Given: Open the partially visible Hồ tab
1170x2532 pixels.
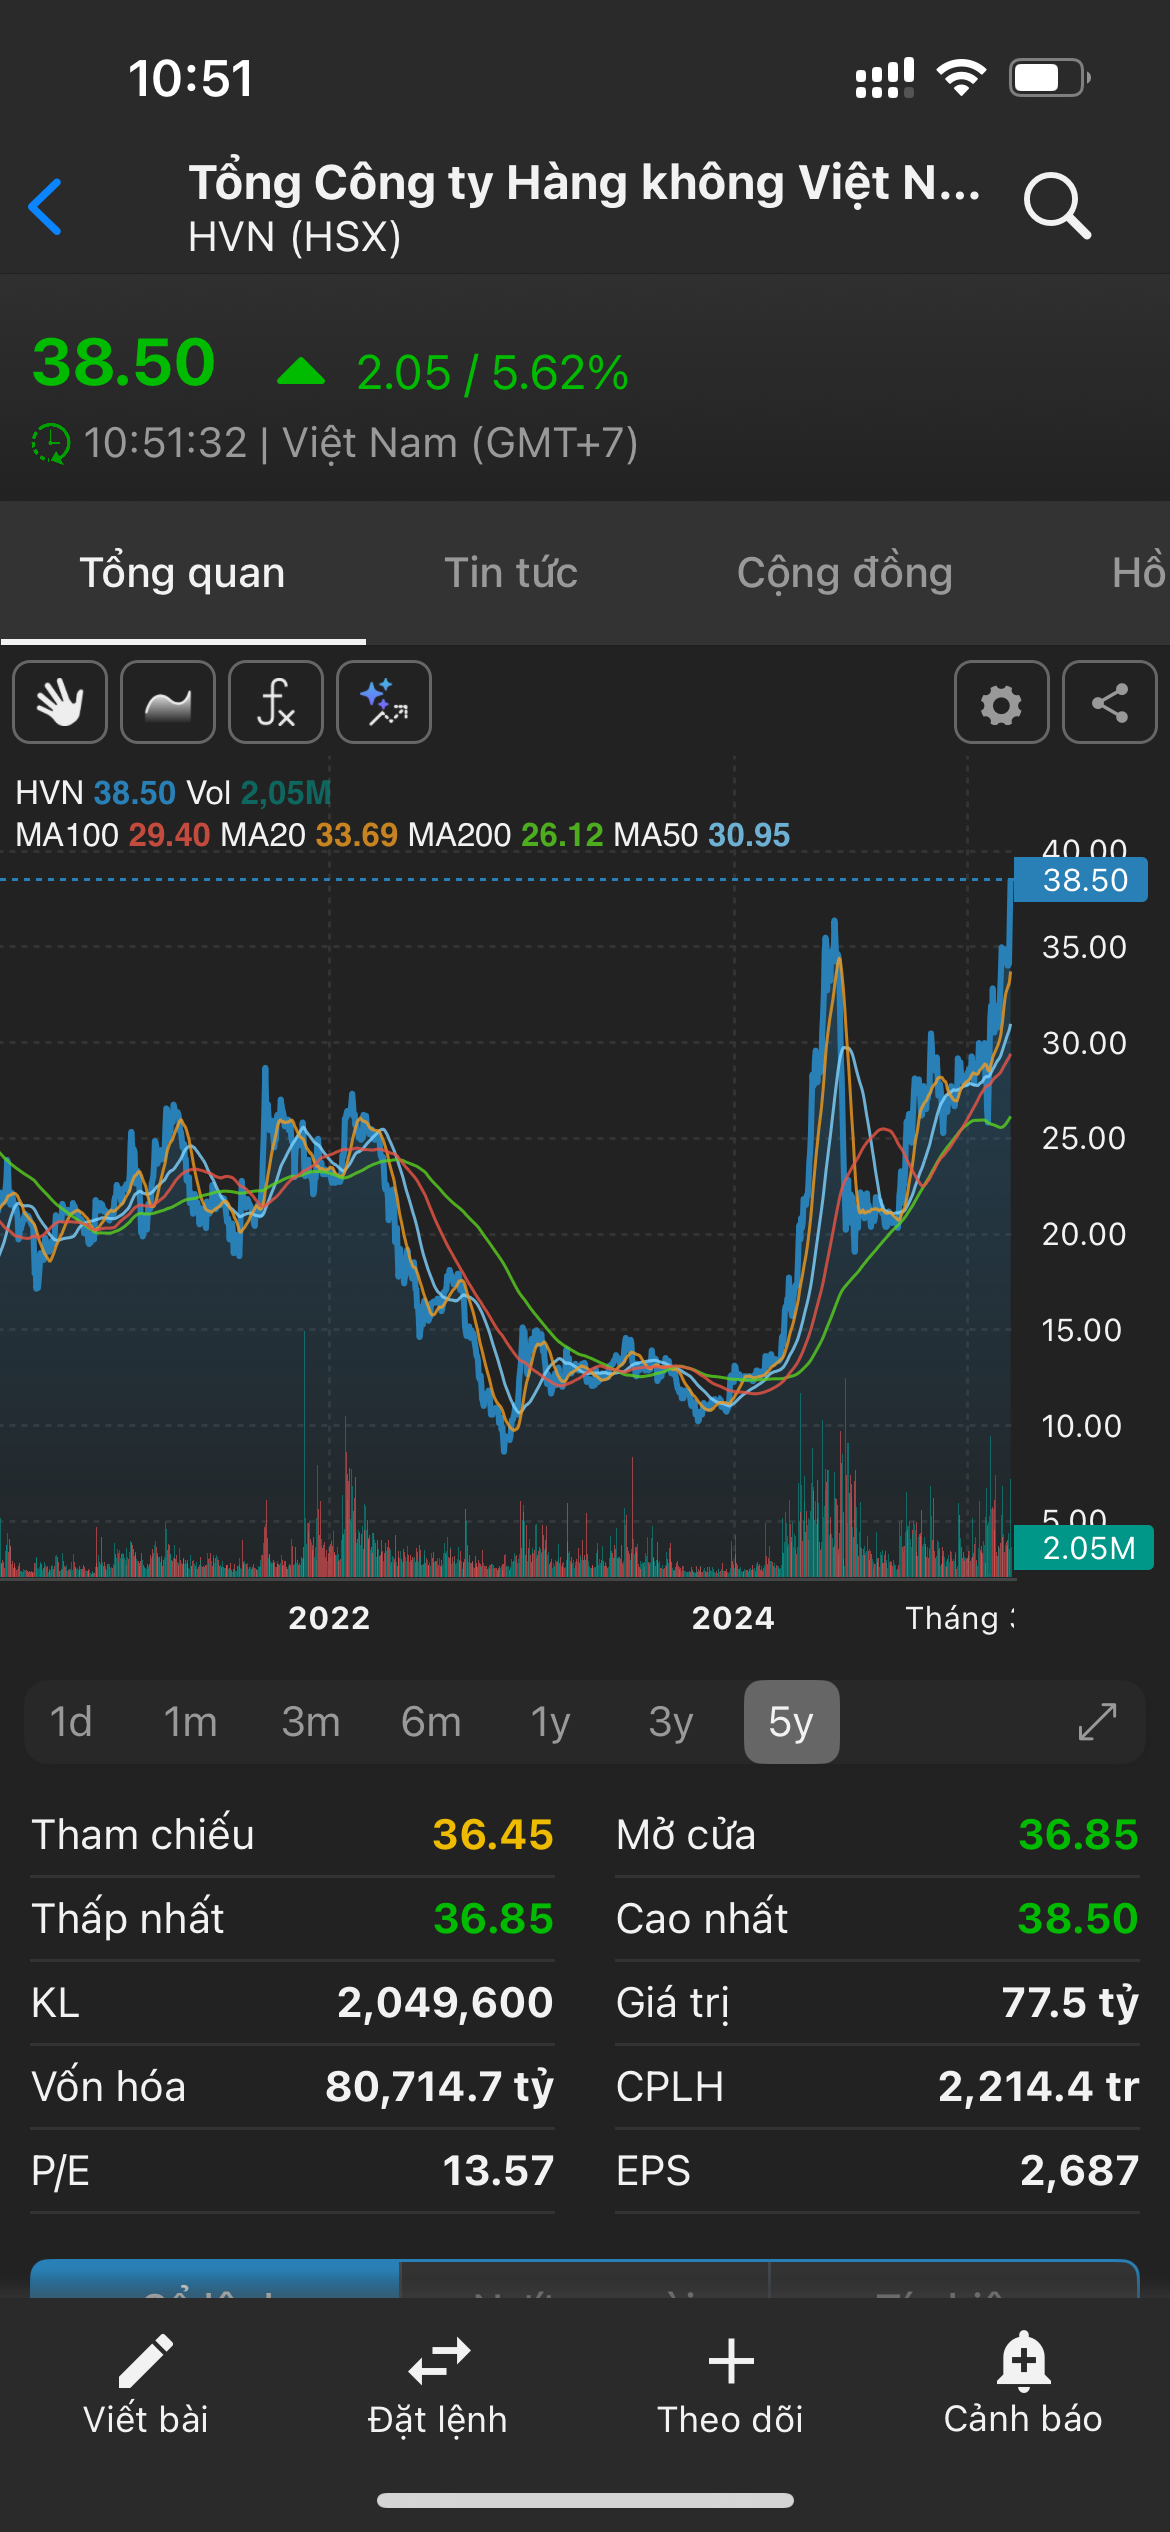Looking at the screenshot, I should (x=1139, y=573).
